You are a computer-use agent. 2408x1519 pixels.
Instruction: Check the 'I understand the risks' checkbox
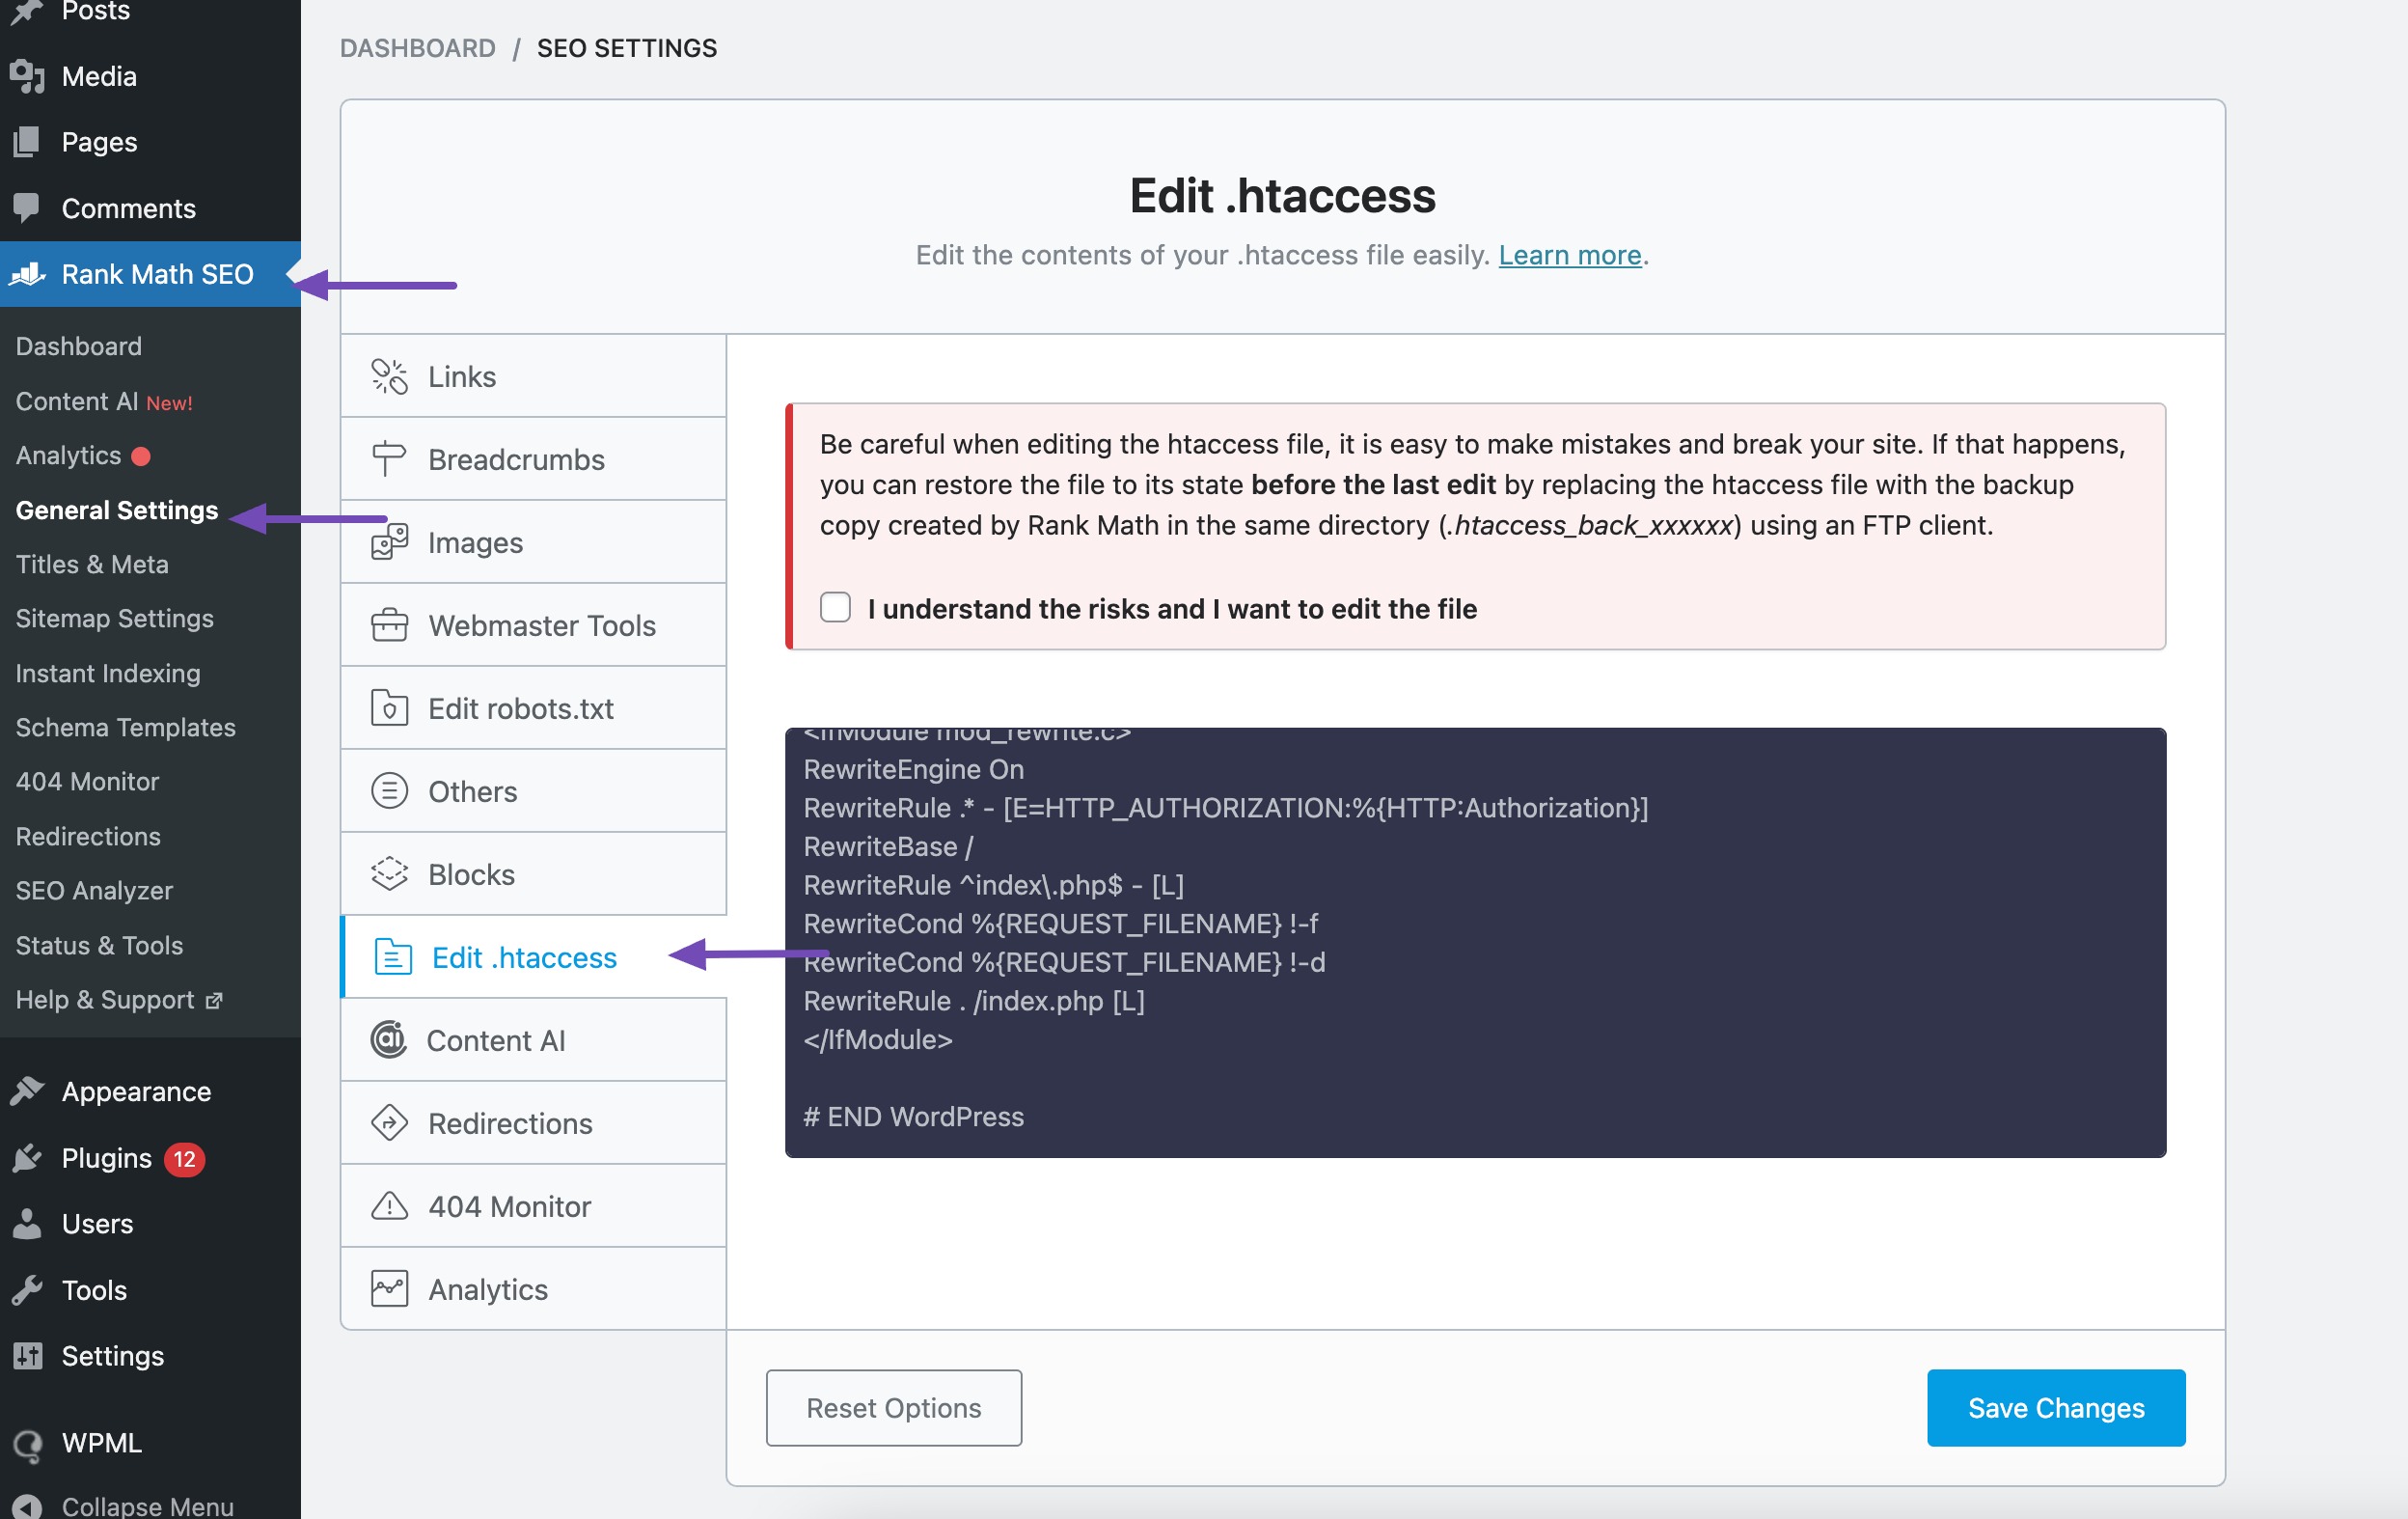coord(835,608)
